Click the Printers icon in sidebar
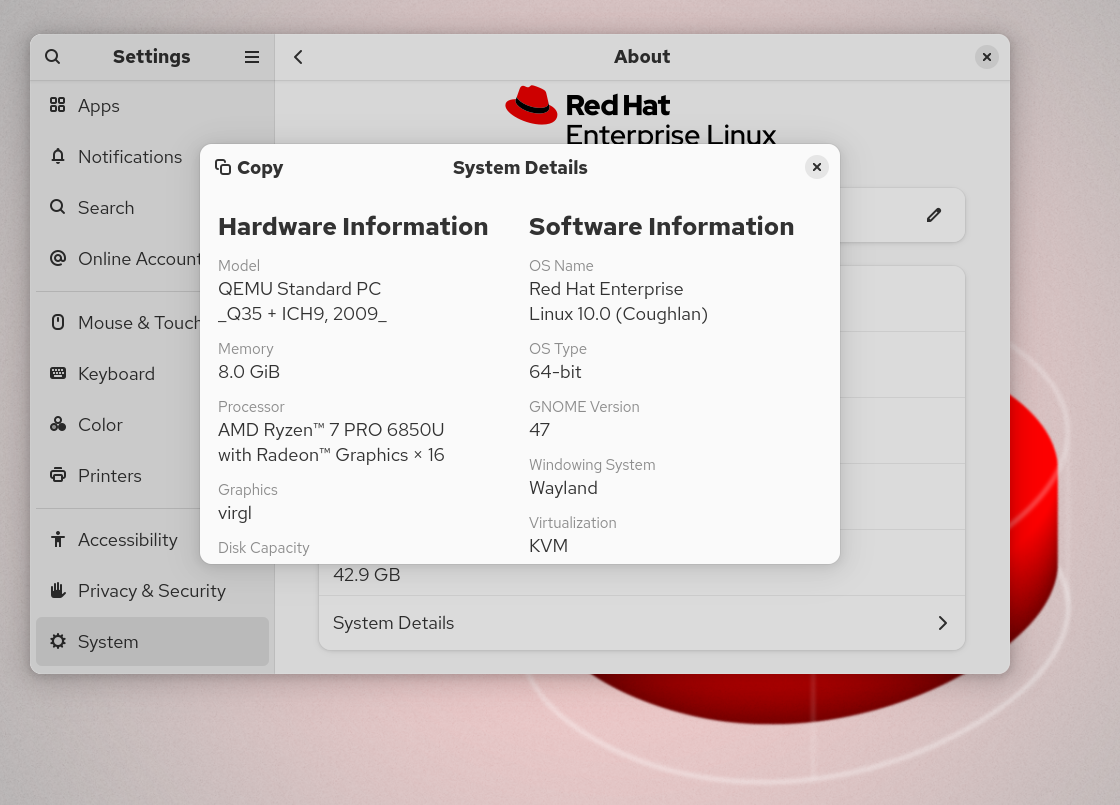The width and height of the screenshot is (1120, 805). pyautogui.click(x=58, y=475)
